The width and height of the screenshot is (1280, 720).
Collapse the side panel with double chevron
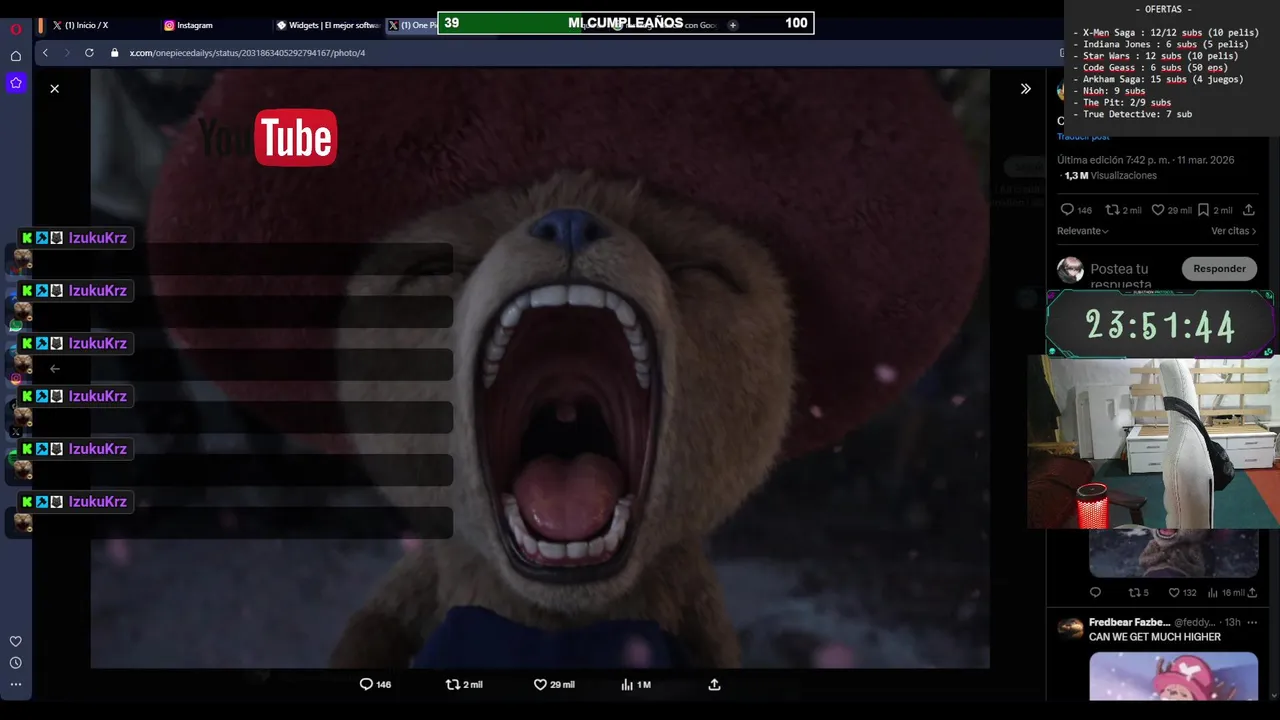point(1025,89)
